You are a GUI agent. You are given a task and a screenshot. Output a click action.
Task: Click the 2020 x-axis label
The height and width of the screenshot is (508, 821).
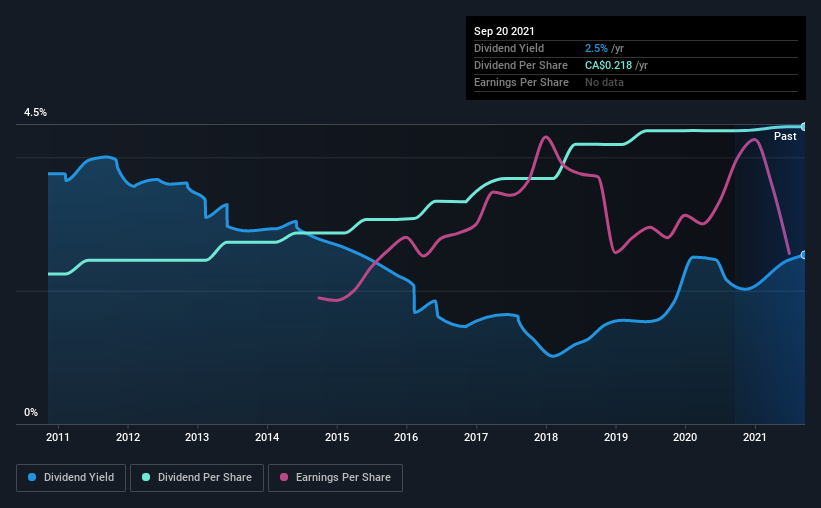pyautogui.click(x=685, y=437)
